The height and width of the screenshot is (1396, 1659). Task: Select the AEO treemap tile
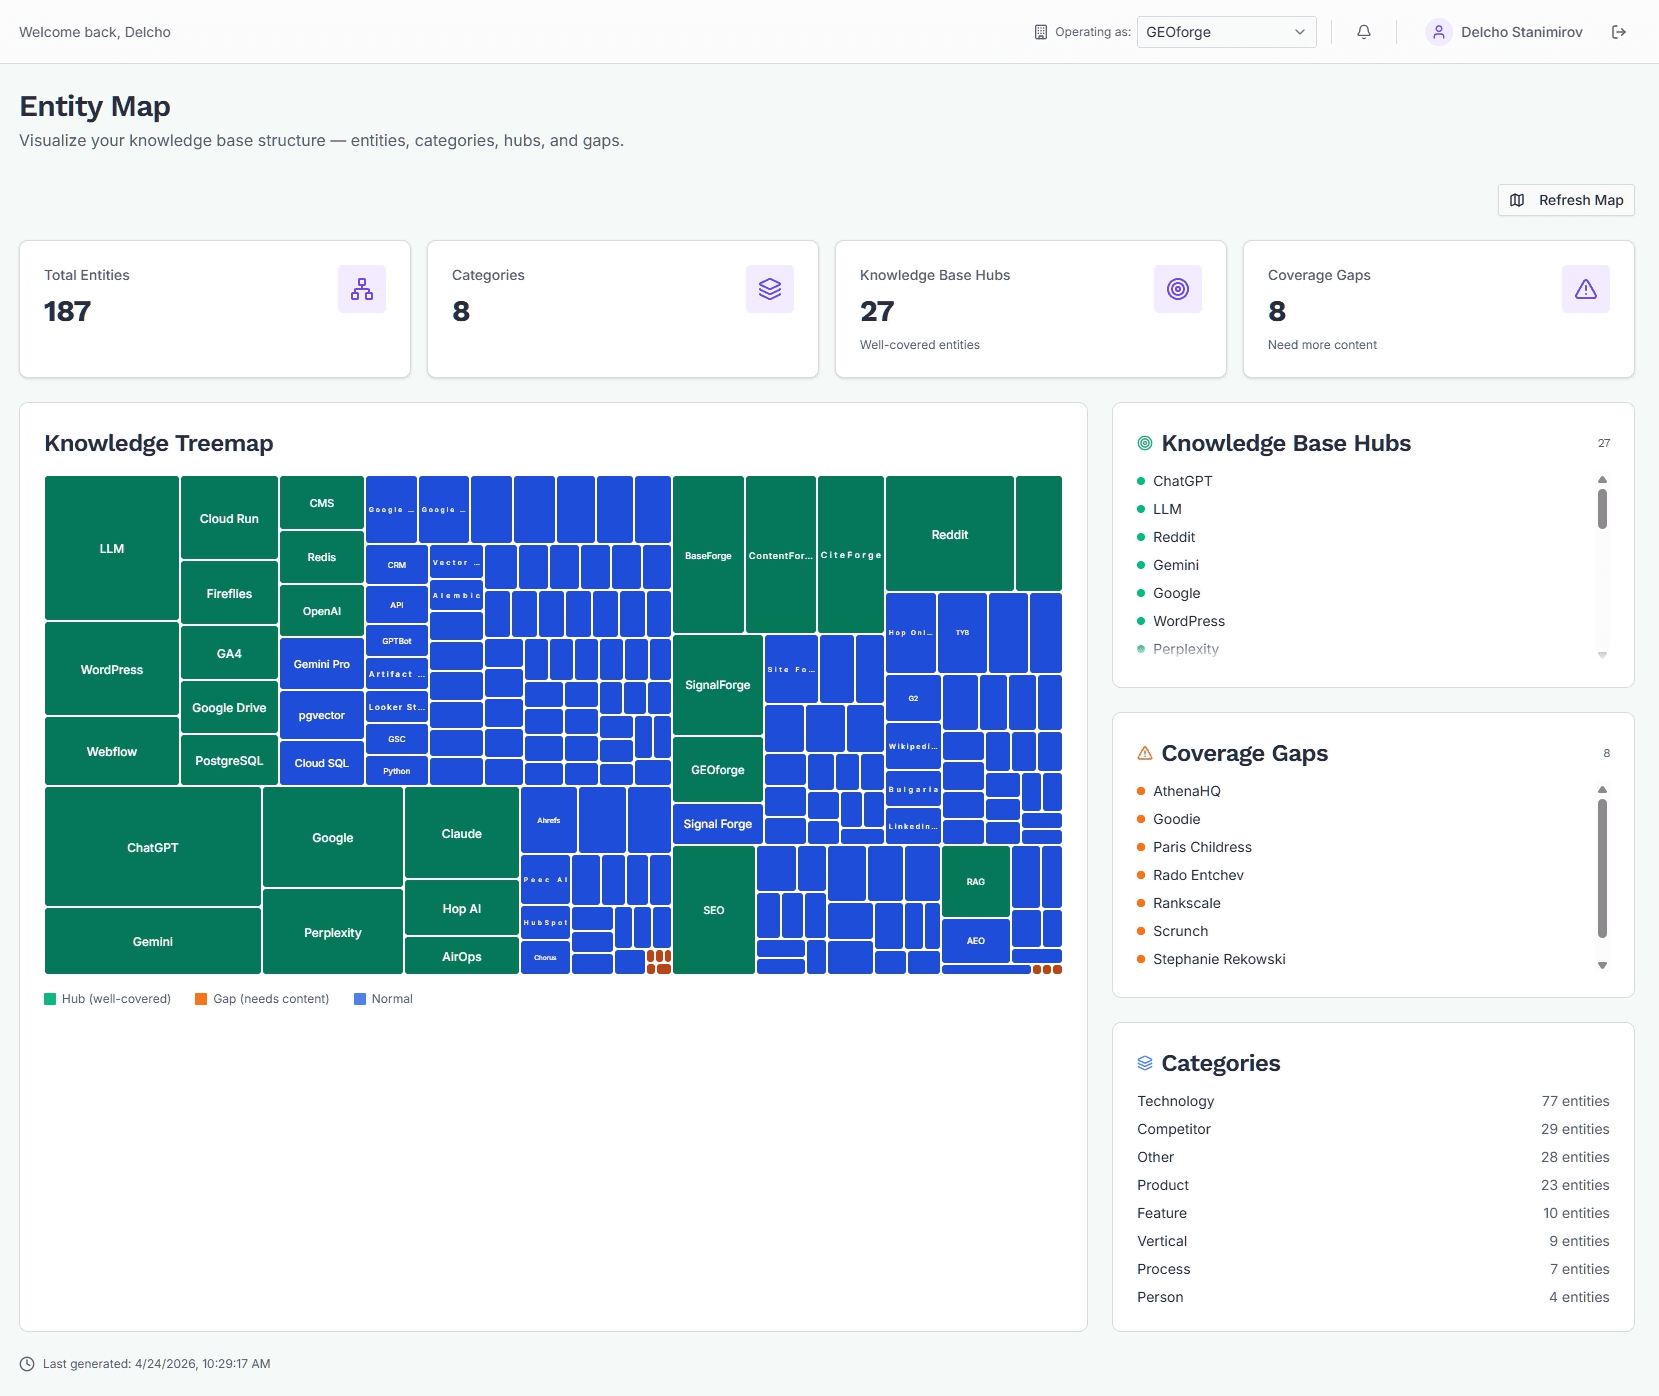(976, 941)
